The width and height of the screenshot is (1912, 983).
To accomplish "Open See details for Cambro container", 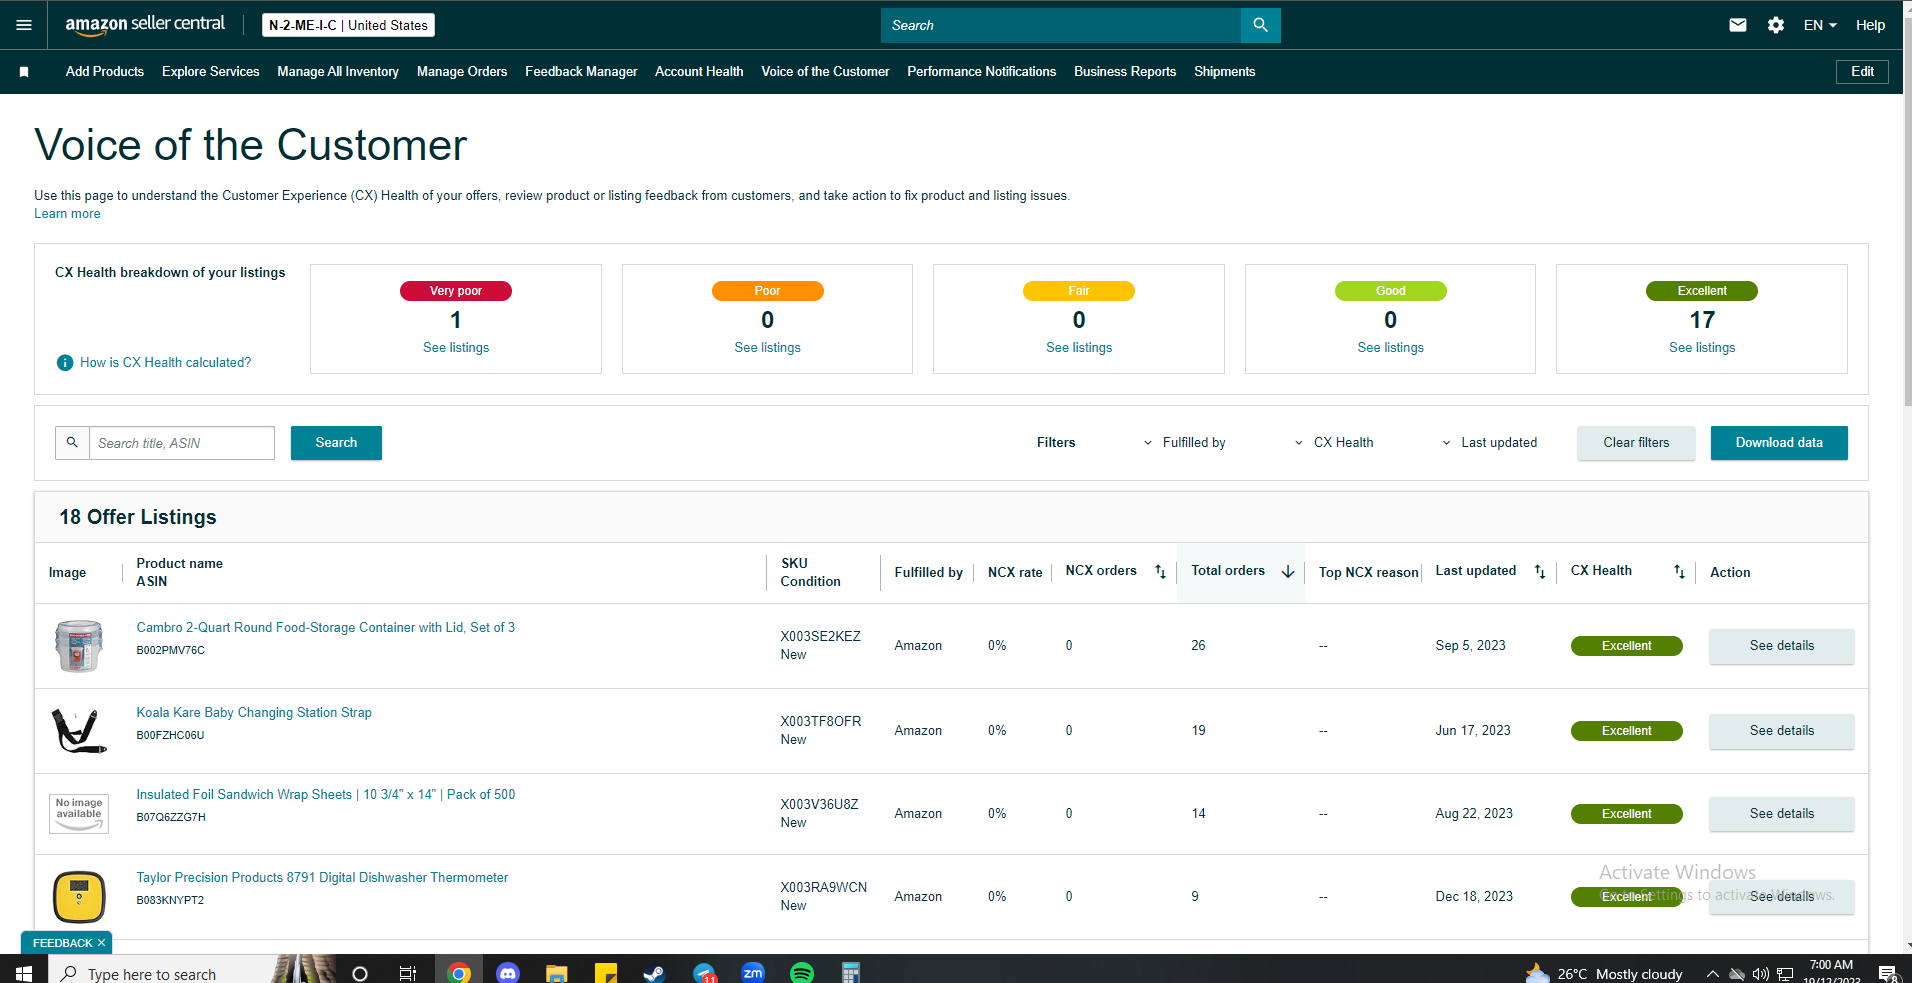I will pyautogui.click(x=1782, y=646).
